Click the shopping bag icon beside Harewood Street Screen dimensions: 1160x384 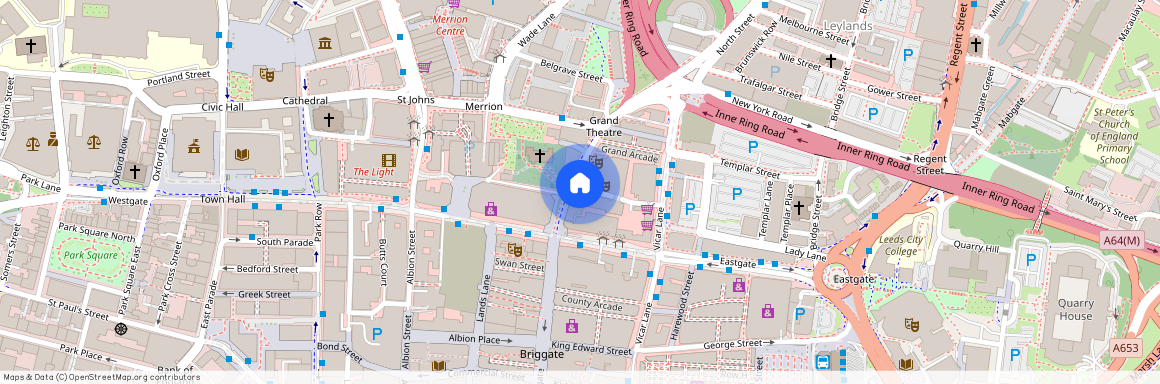coord(738,285)
